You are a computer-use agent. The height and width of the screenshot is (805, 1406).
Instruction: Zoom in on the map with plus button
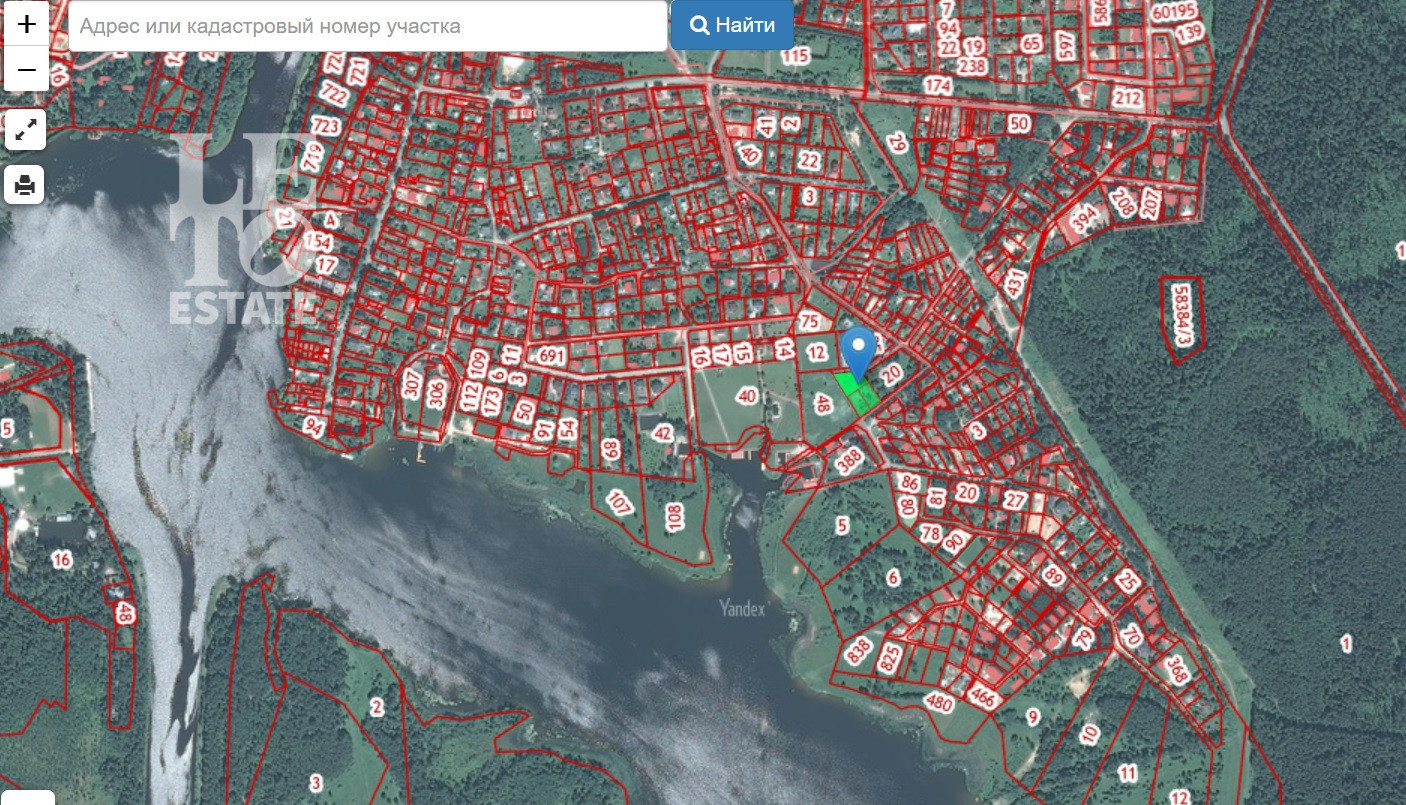pyautogui.click(x=26, y=23)
